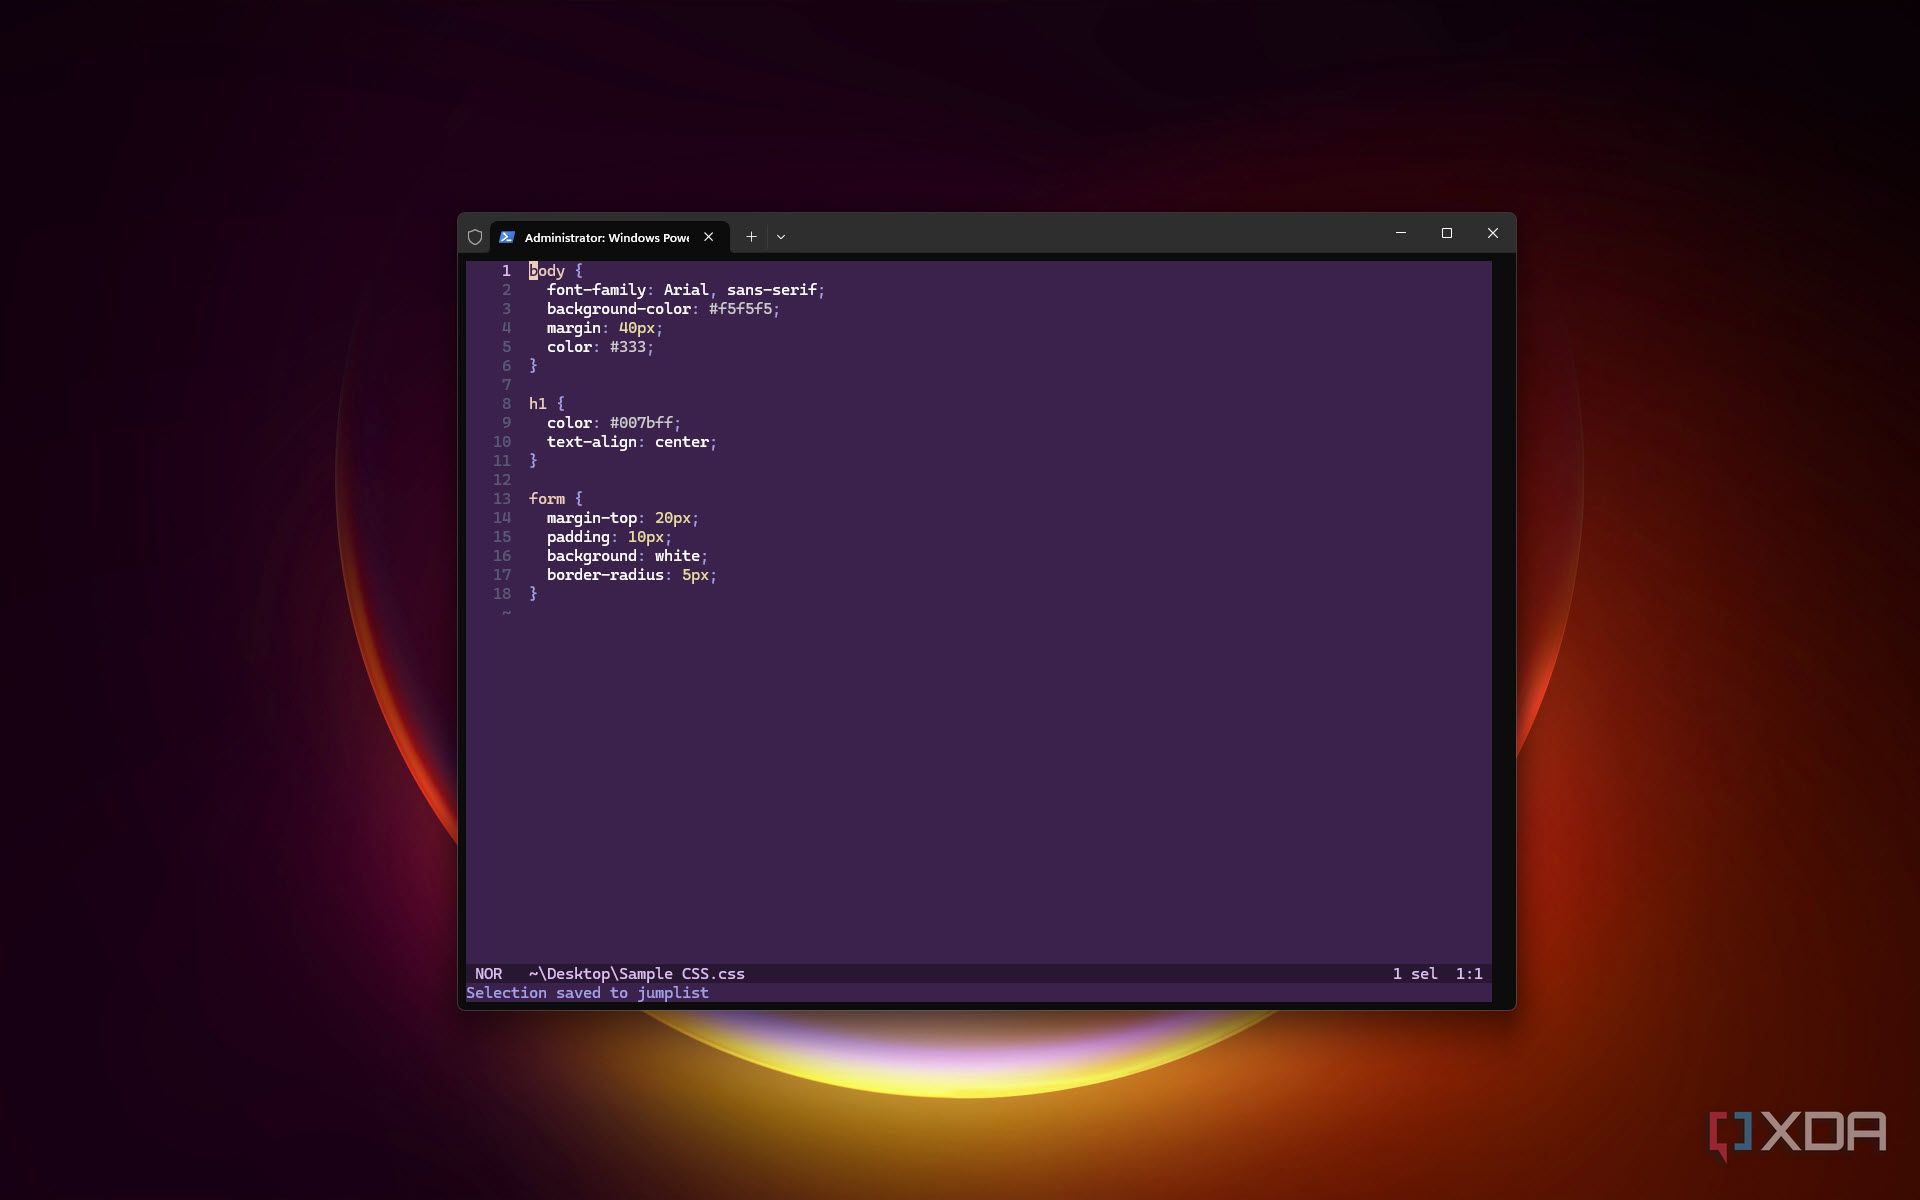Minimize the terminal window
The width and height of the screenshot is (1920, 1200).
point(1400,233)
